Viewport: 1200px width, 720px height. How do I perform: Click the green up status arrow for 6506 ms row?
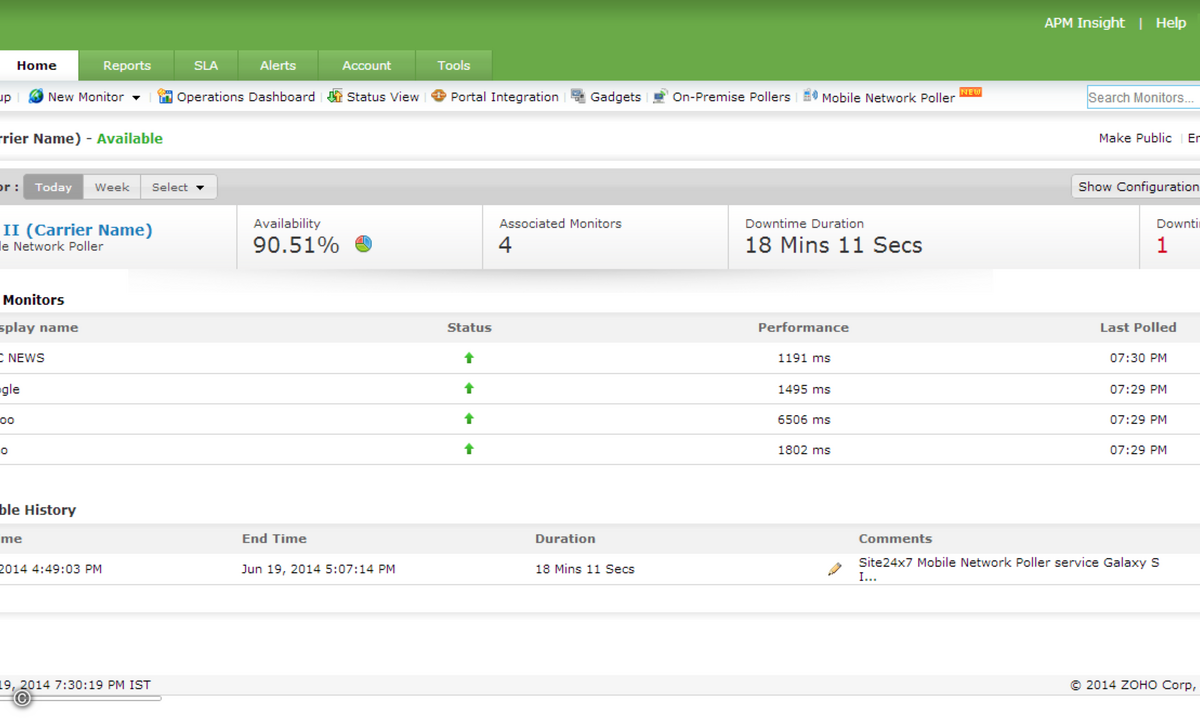click(469, 419)
